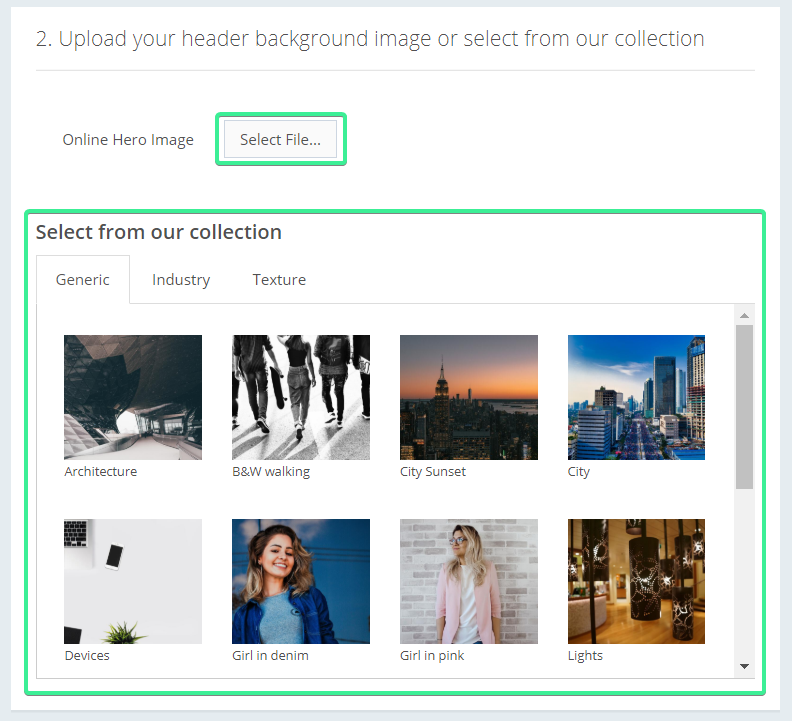Pick the City skyline thumbnail image
This screenshot has height=721, width=792.
point(636,398)
